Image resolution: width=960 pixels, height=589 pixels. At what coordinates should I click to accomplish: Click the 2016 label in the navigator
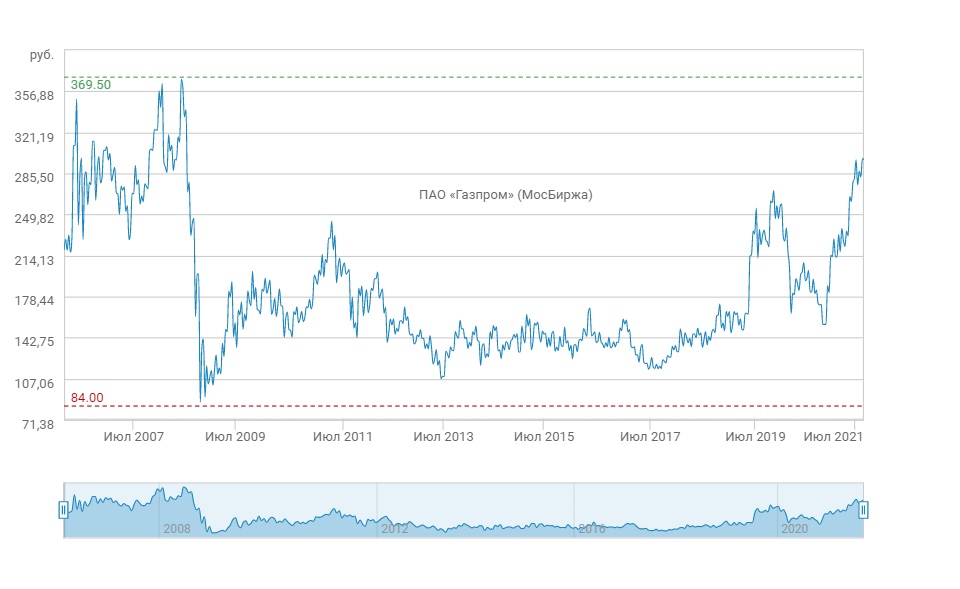point(592,528)
